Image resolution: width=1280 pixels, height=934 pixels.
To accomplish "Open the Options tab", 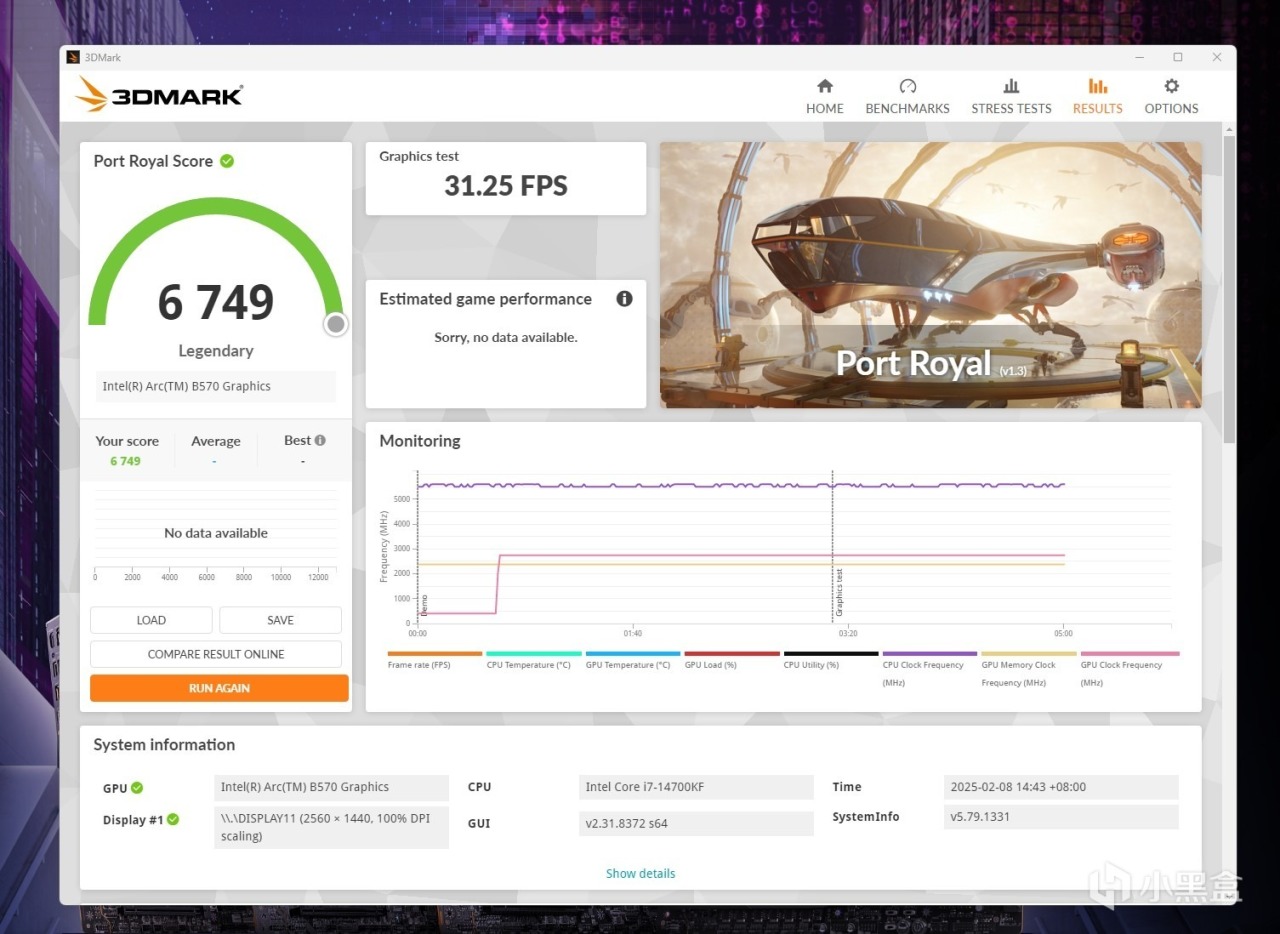I will point(1171,96).
